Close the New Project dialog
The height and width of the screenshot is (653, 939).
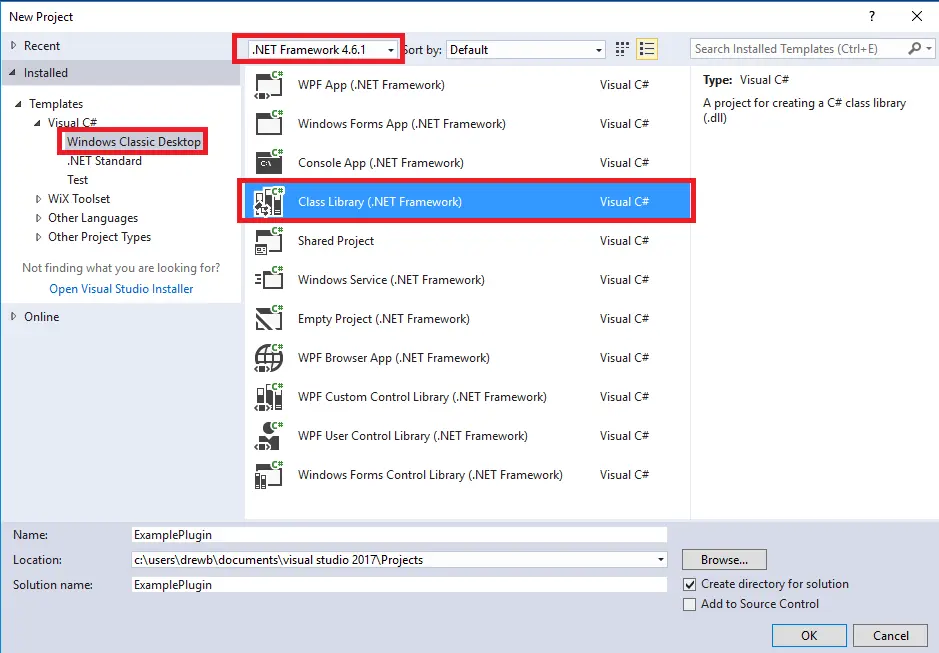click(917, 16)
